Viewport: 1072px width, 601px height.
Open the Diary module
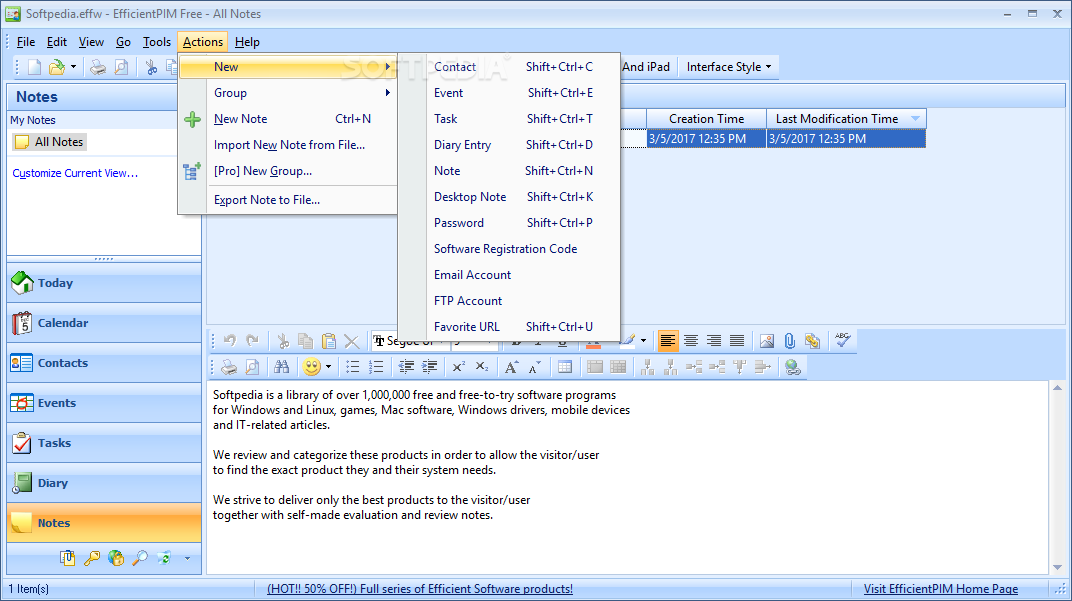point(104,483)
